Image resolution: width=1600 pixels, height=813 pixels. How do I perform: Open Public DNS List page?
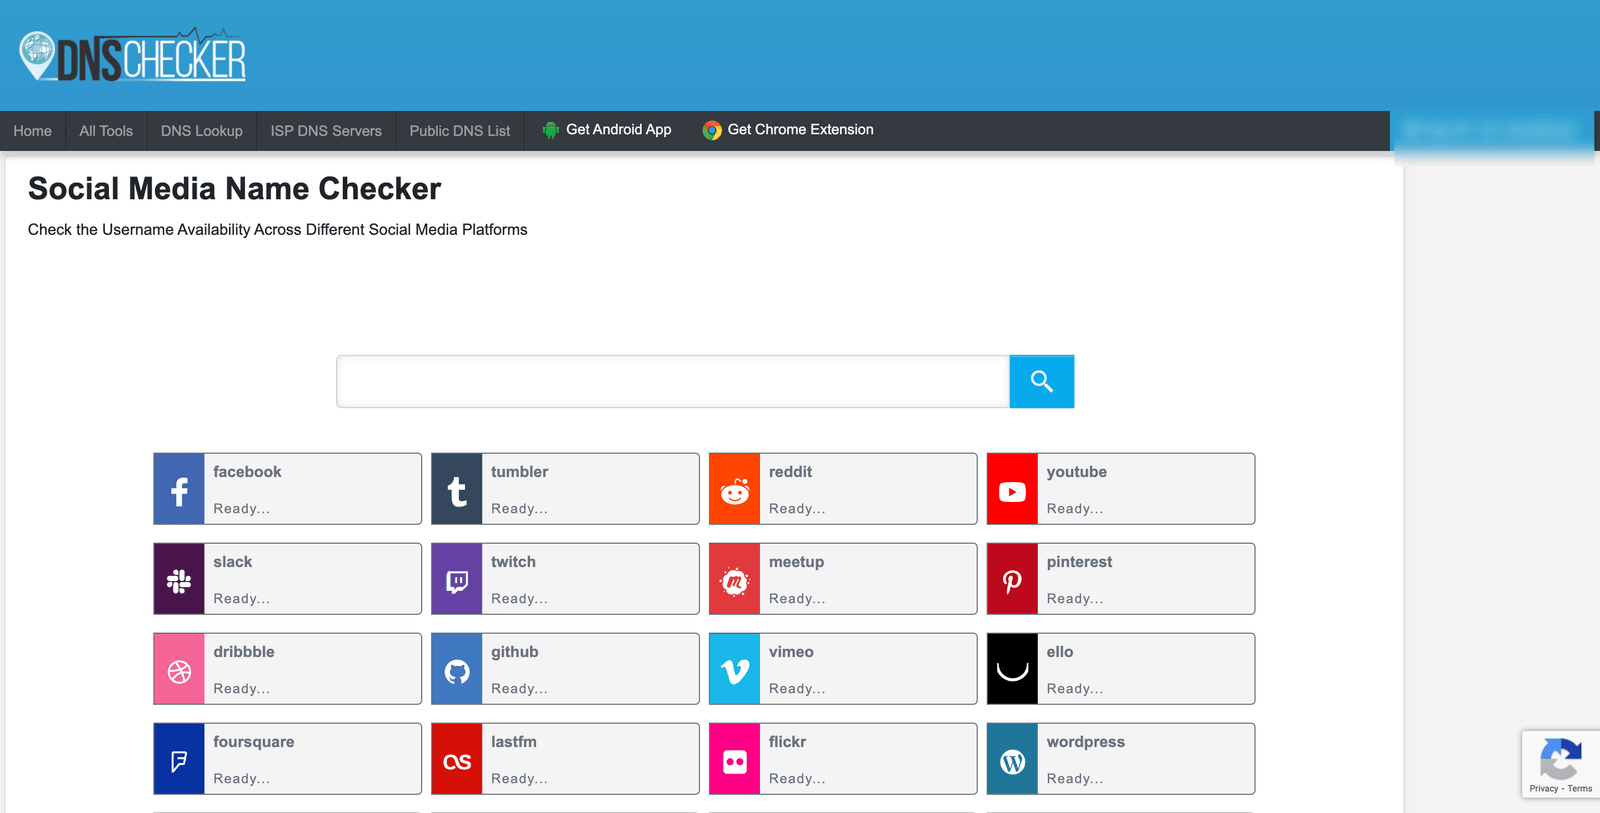460,131
